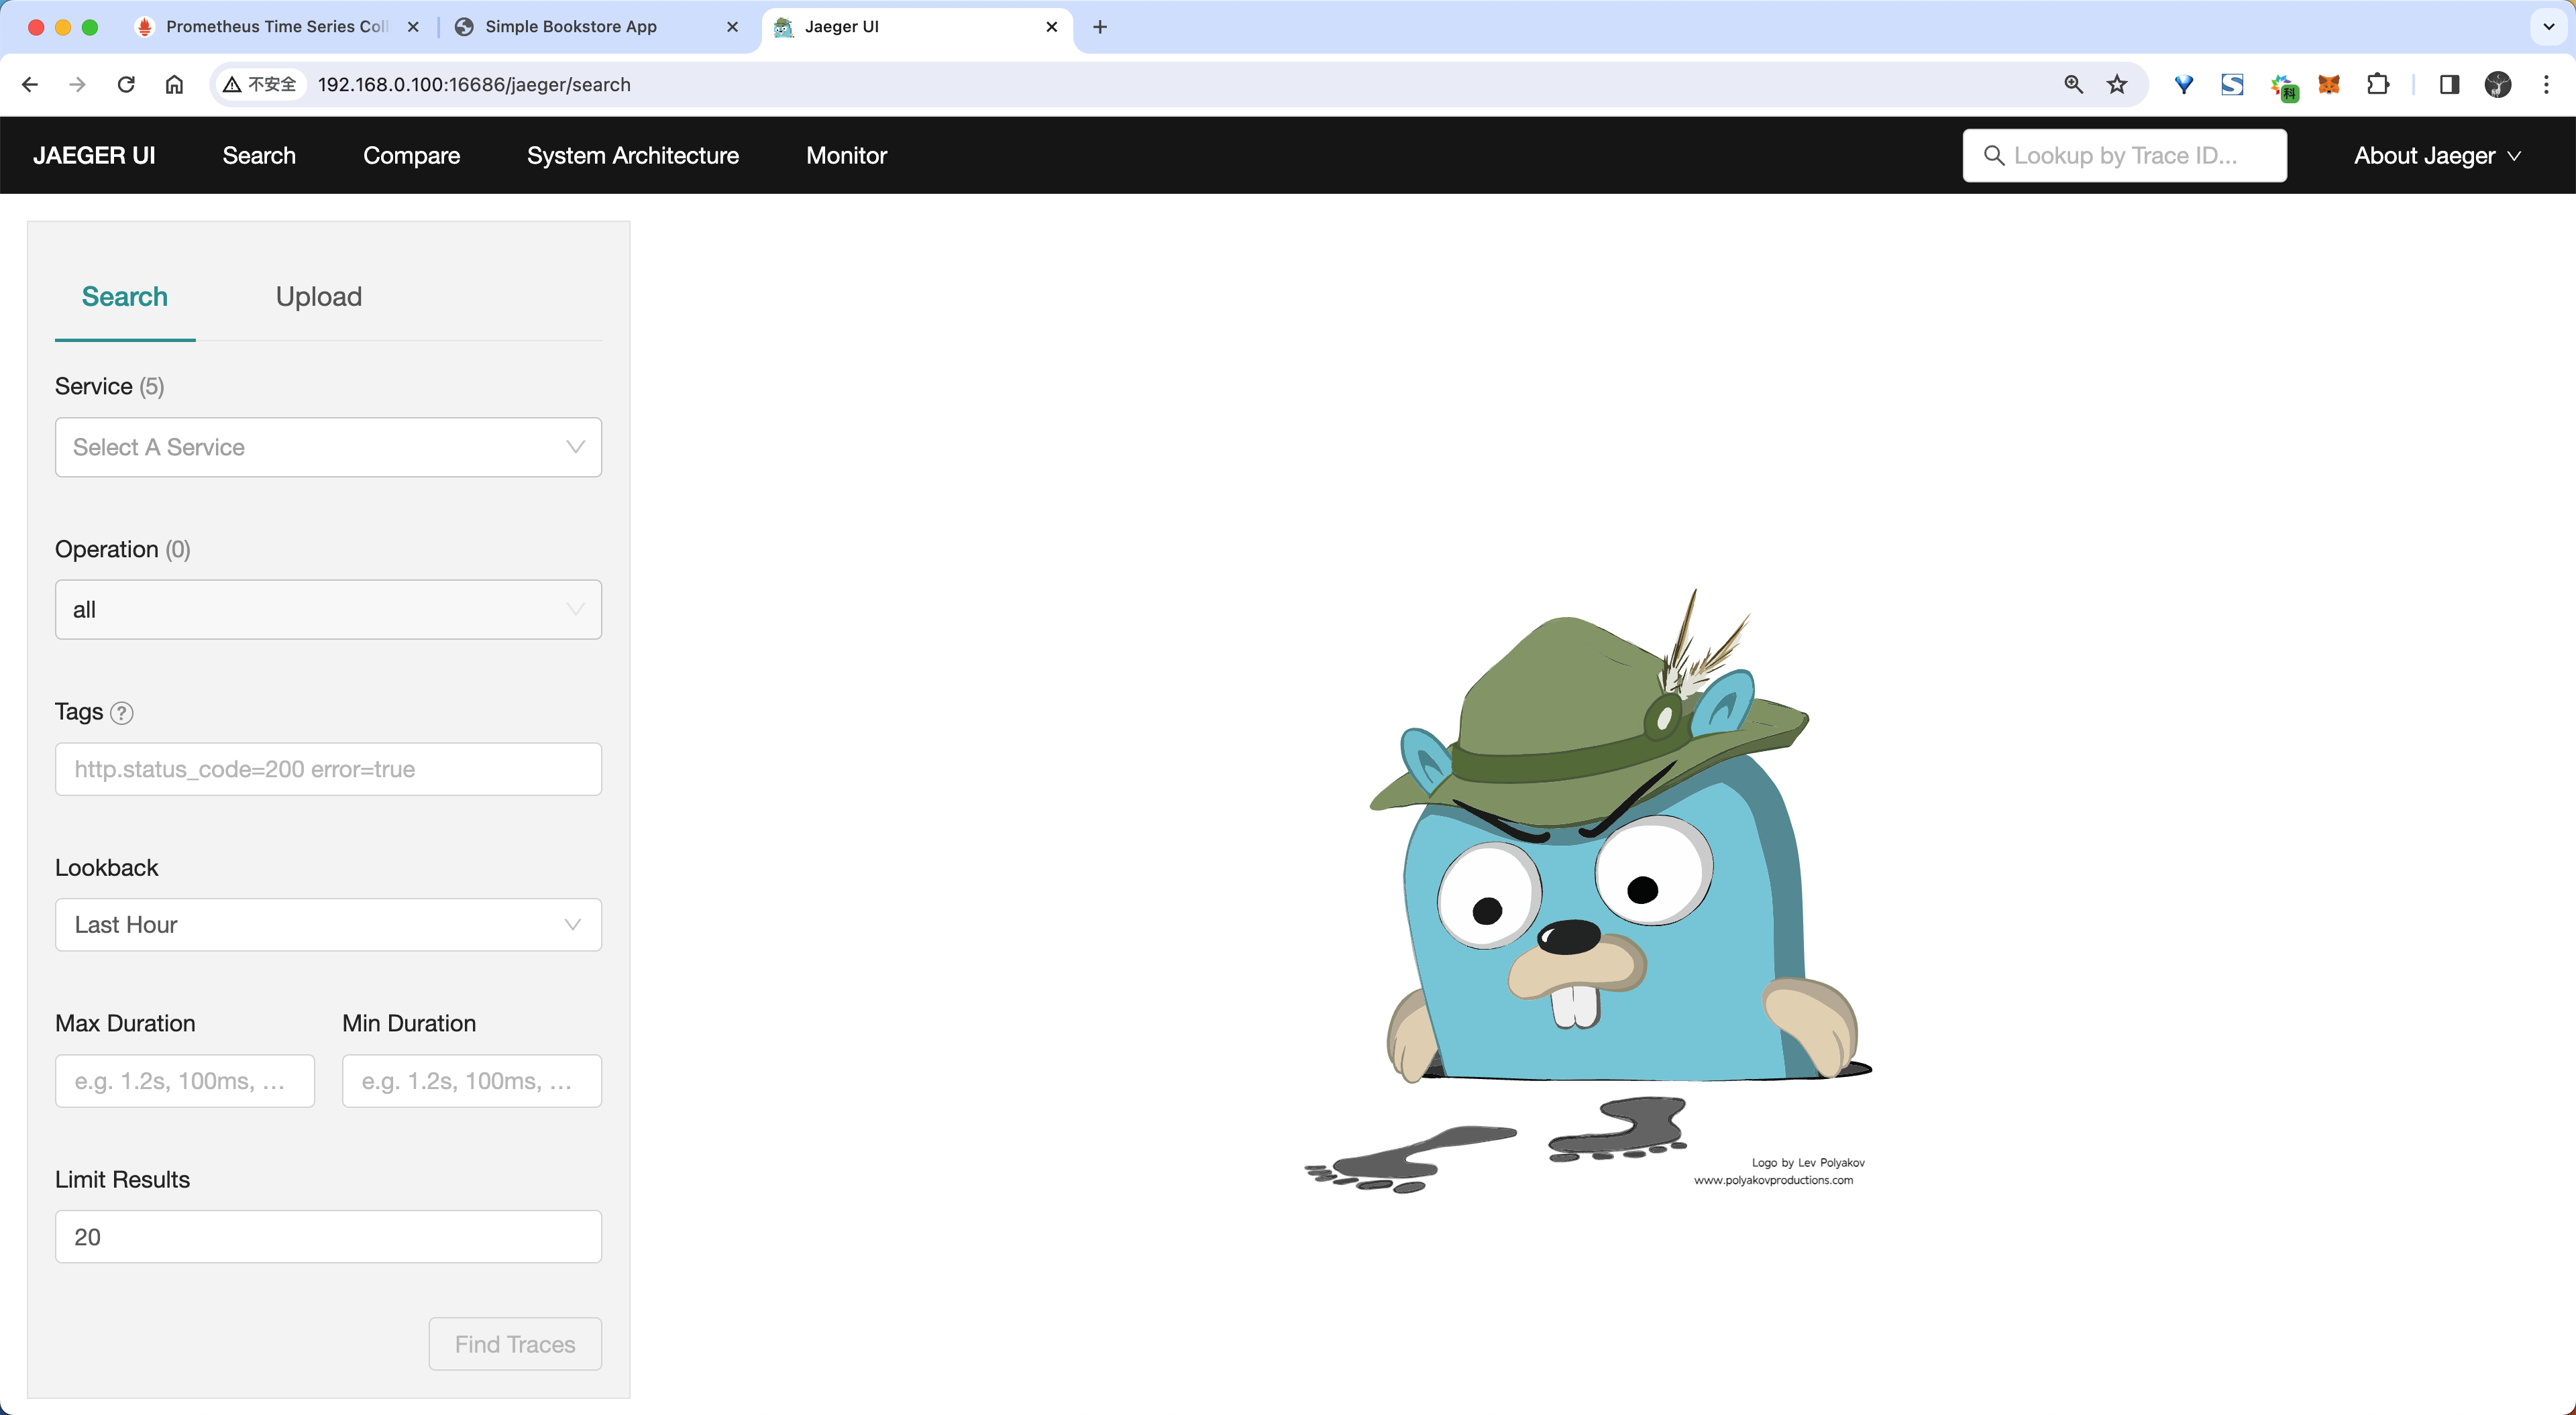Open the tab search chevron
Viewport: 2576px width, 1415px height.
[2548, 27]
